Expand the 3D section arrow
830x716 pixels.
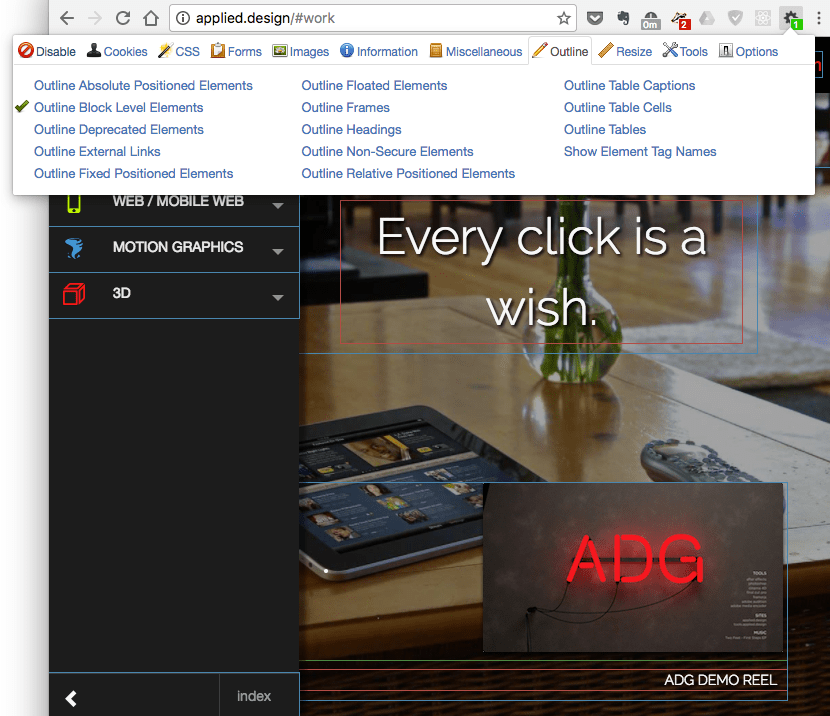coord(278,298)
